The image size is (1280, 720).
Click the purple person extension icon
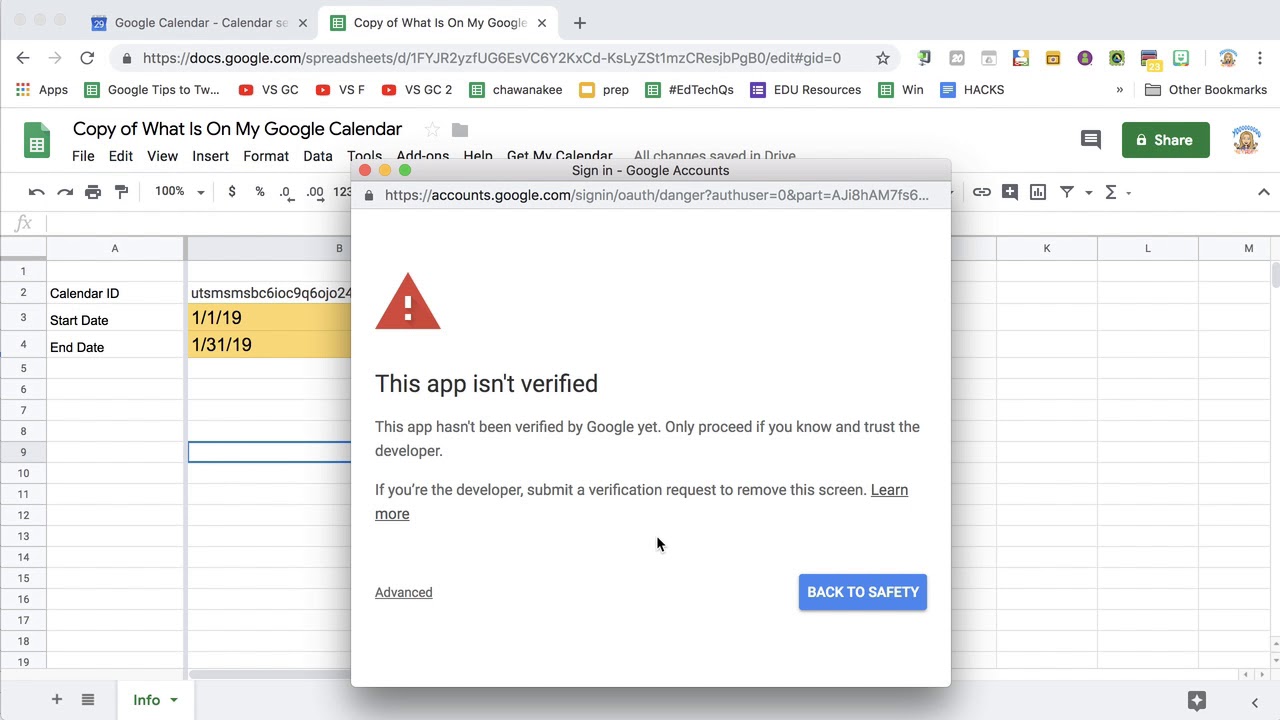coord(1085,58)
